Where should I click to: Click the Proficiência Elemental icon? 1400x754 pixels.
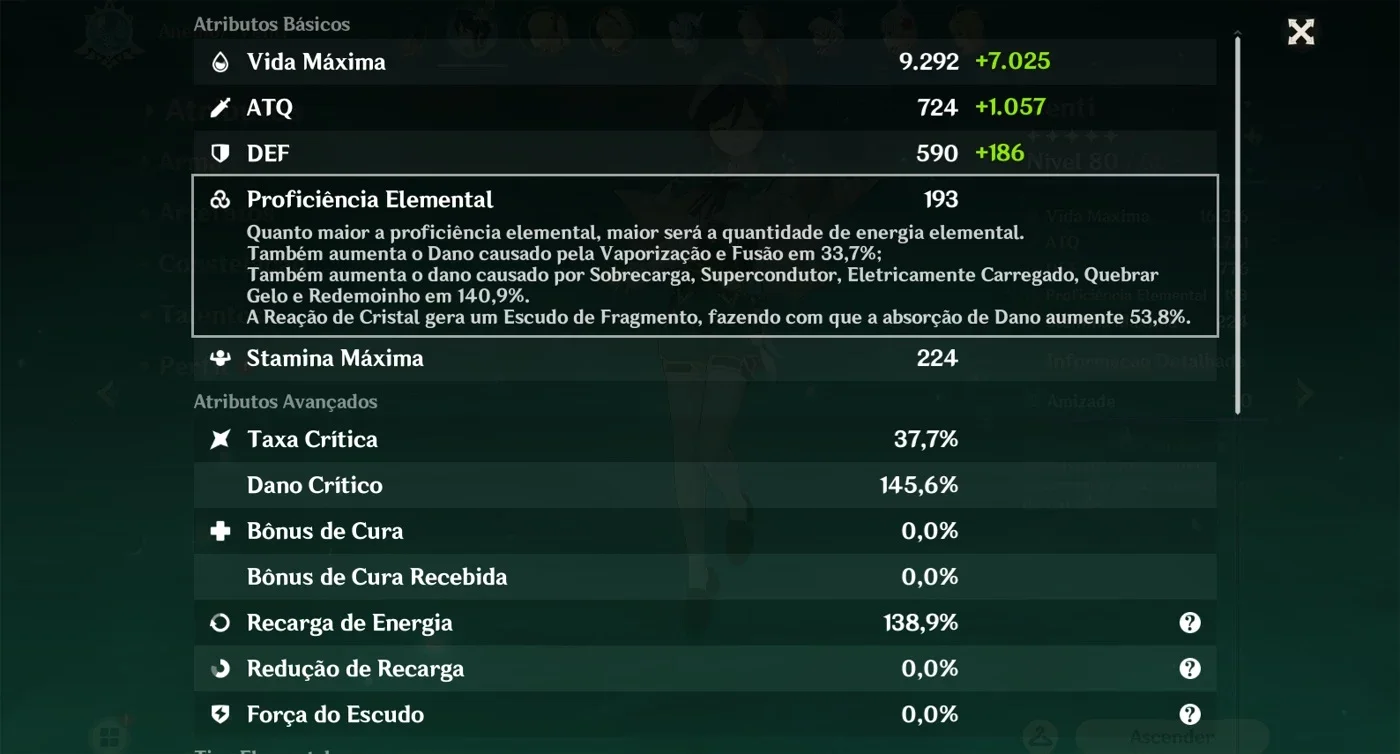(220, 200)
